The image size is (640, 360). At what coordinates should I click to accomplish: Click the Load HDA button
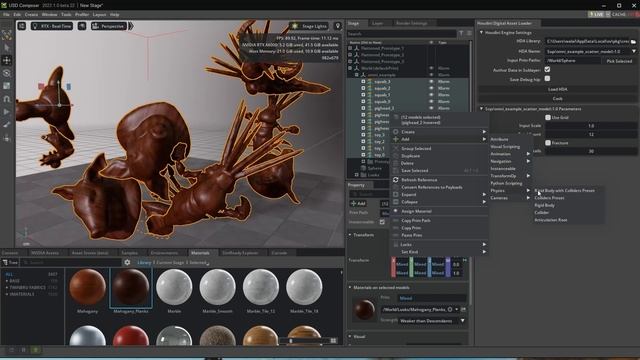pos(558,89)
